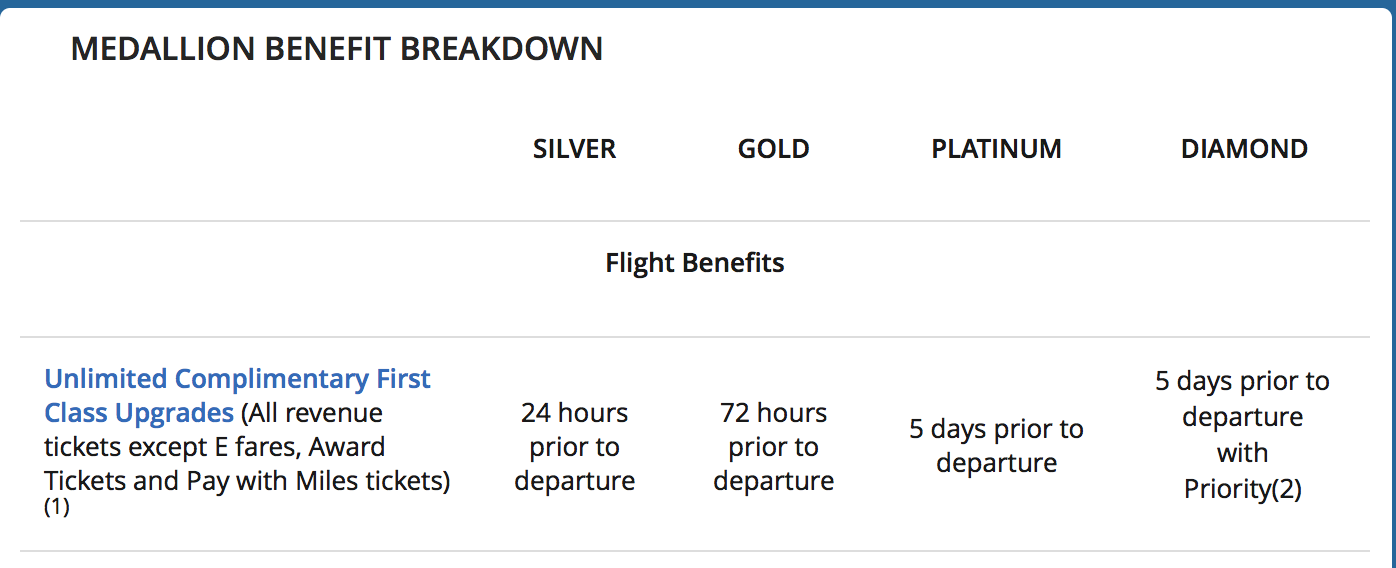This screenshot has width=1396, height=568.
Task: Click Diamond's 5 days with Priority cell
Action: point(1242,435)
